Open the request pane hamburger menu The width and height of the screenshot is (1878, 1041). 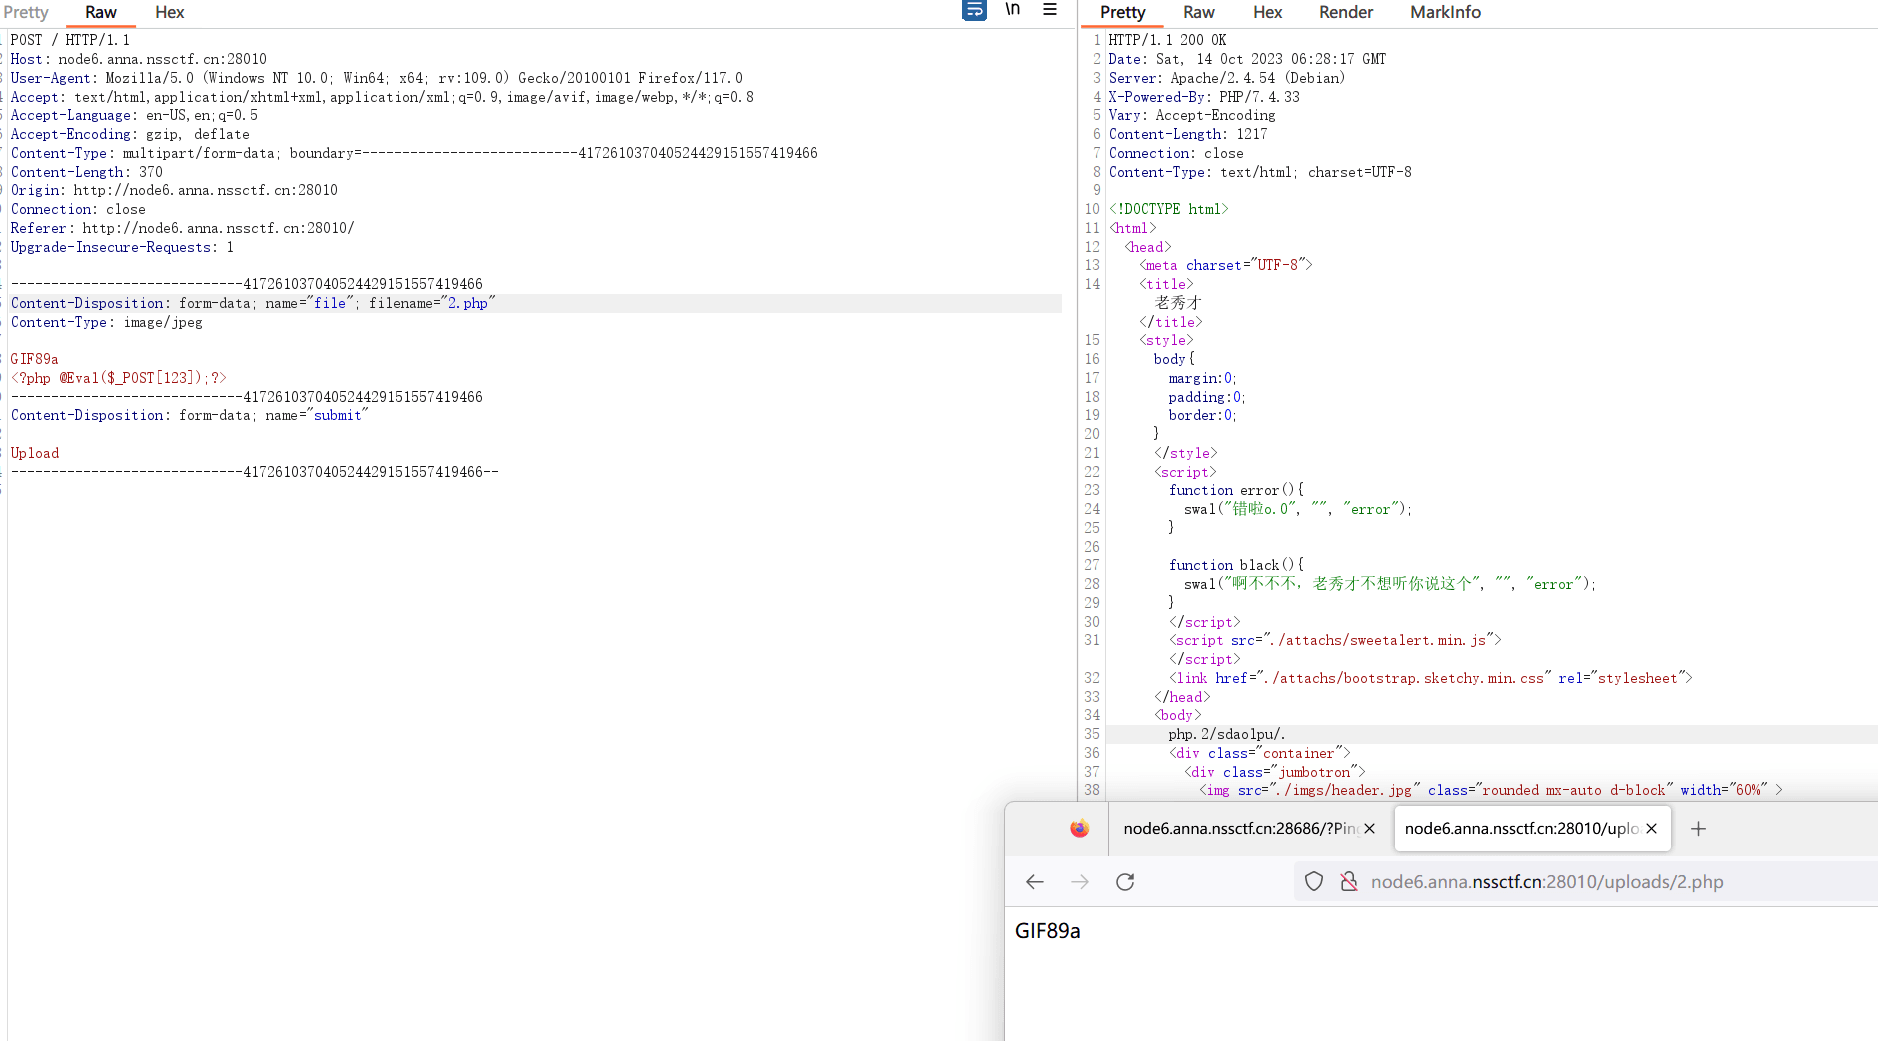pyautogui.click(x=1050, y=10)
